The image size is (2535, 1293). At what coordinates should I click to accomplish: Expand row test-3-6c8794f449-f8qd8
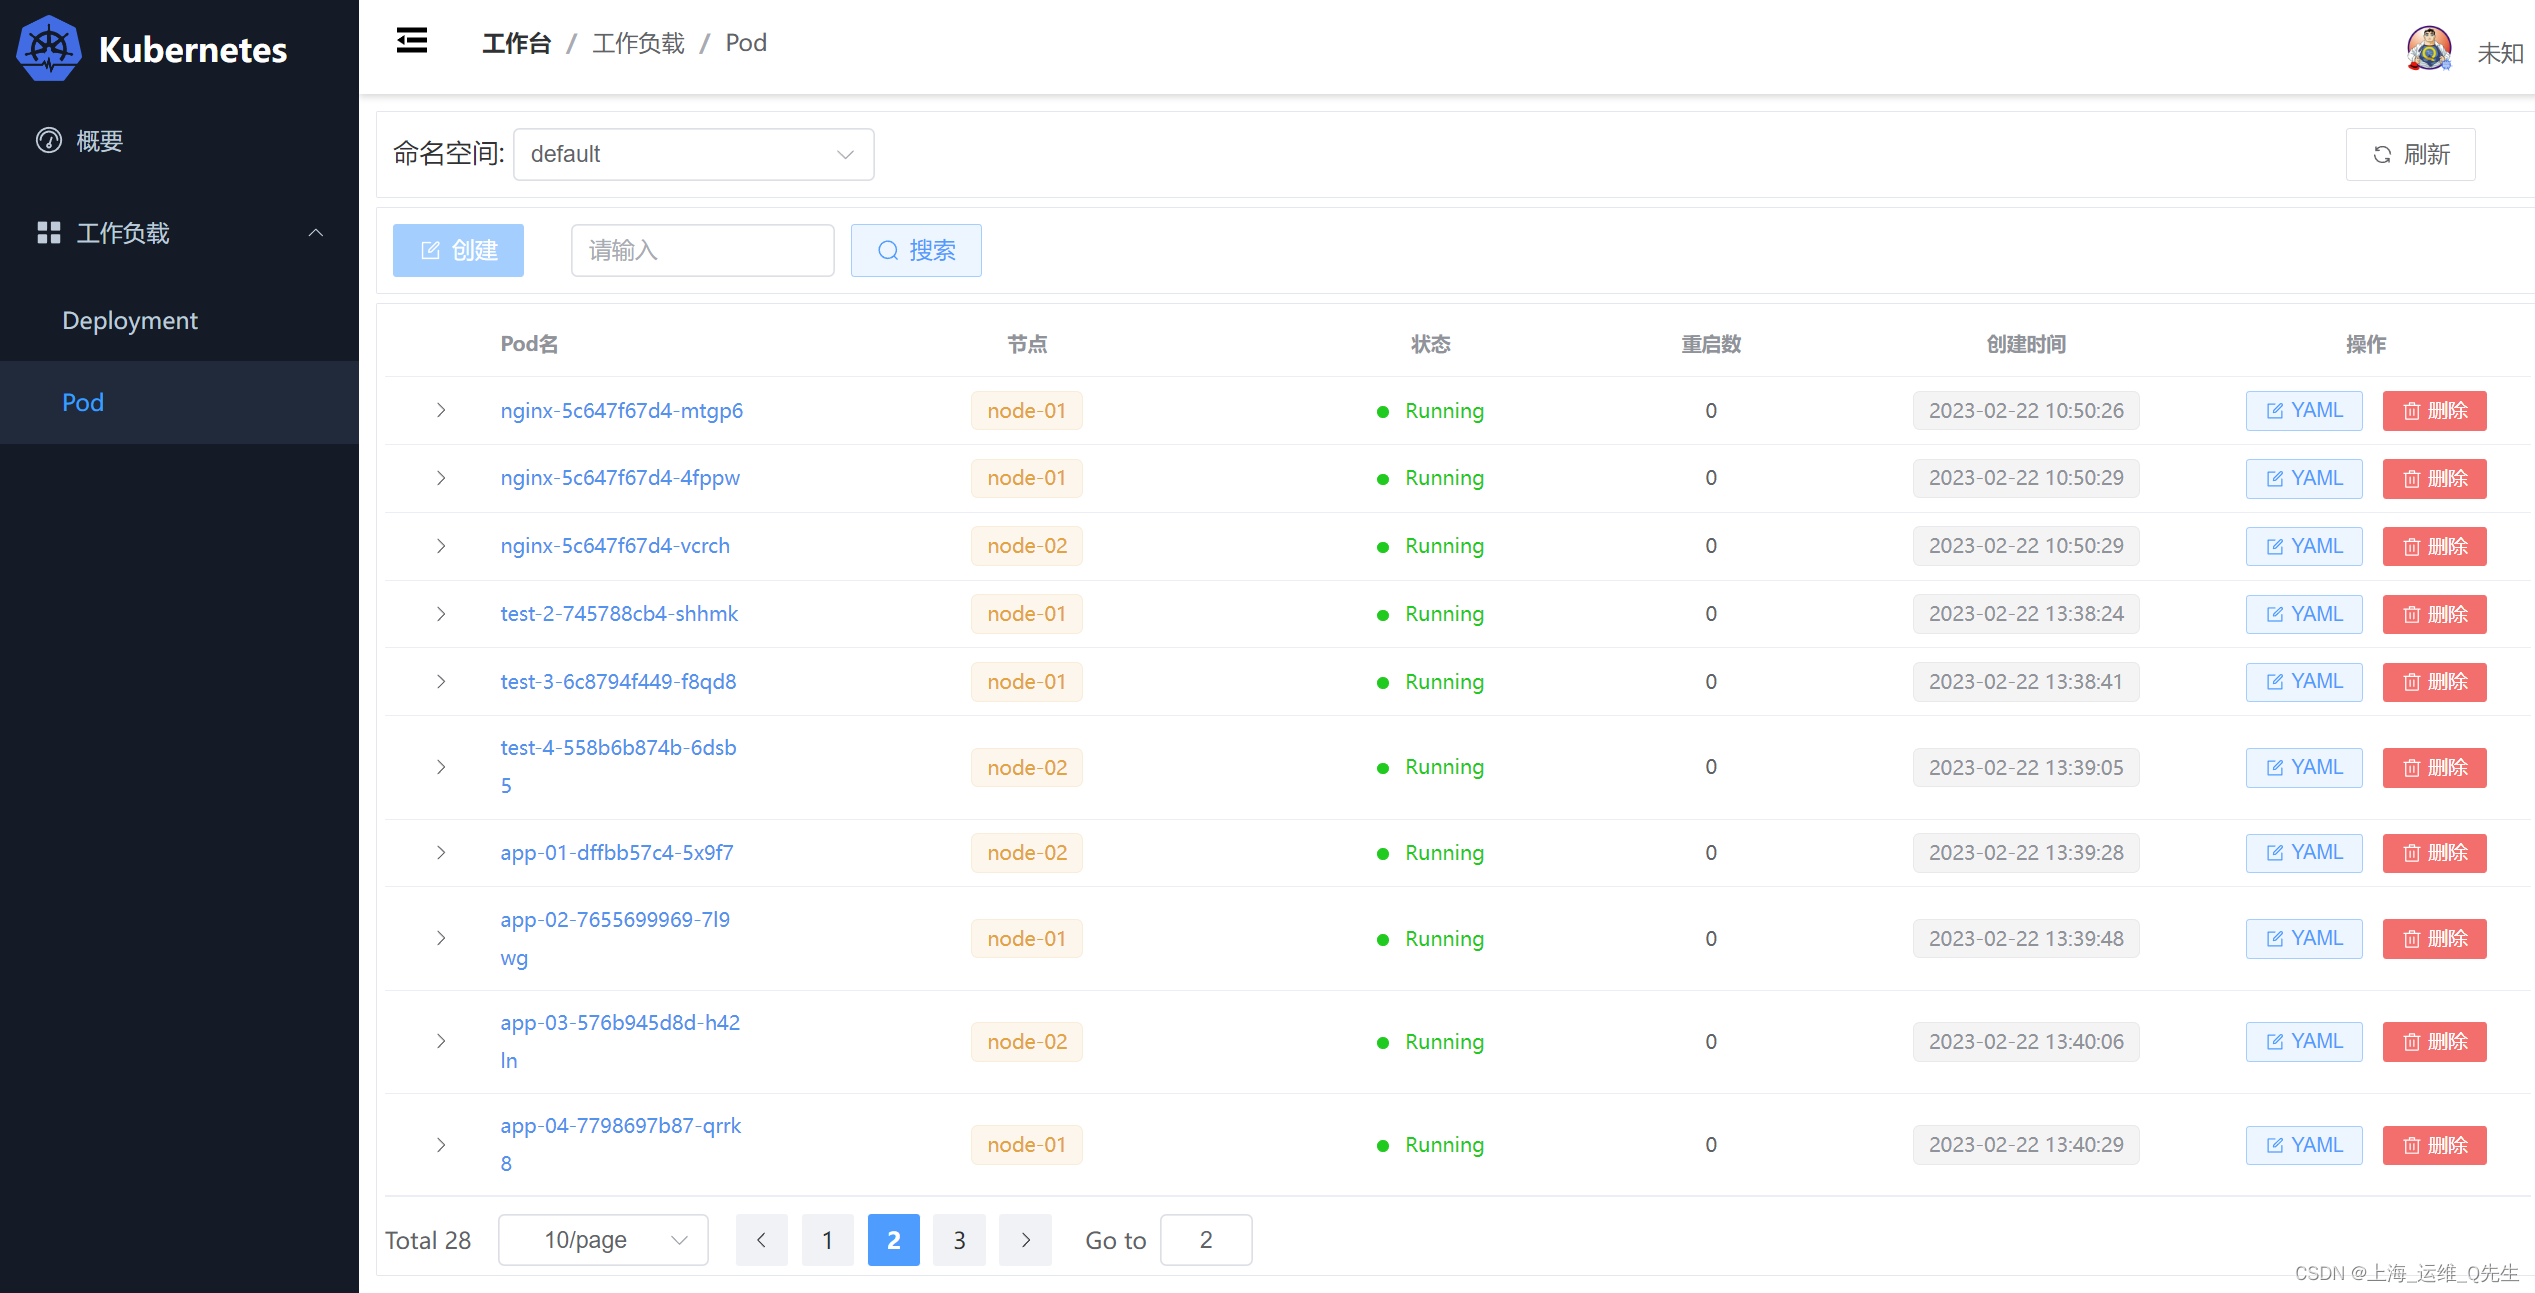point(441,682)
